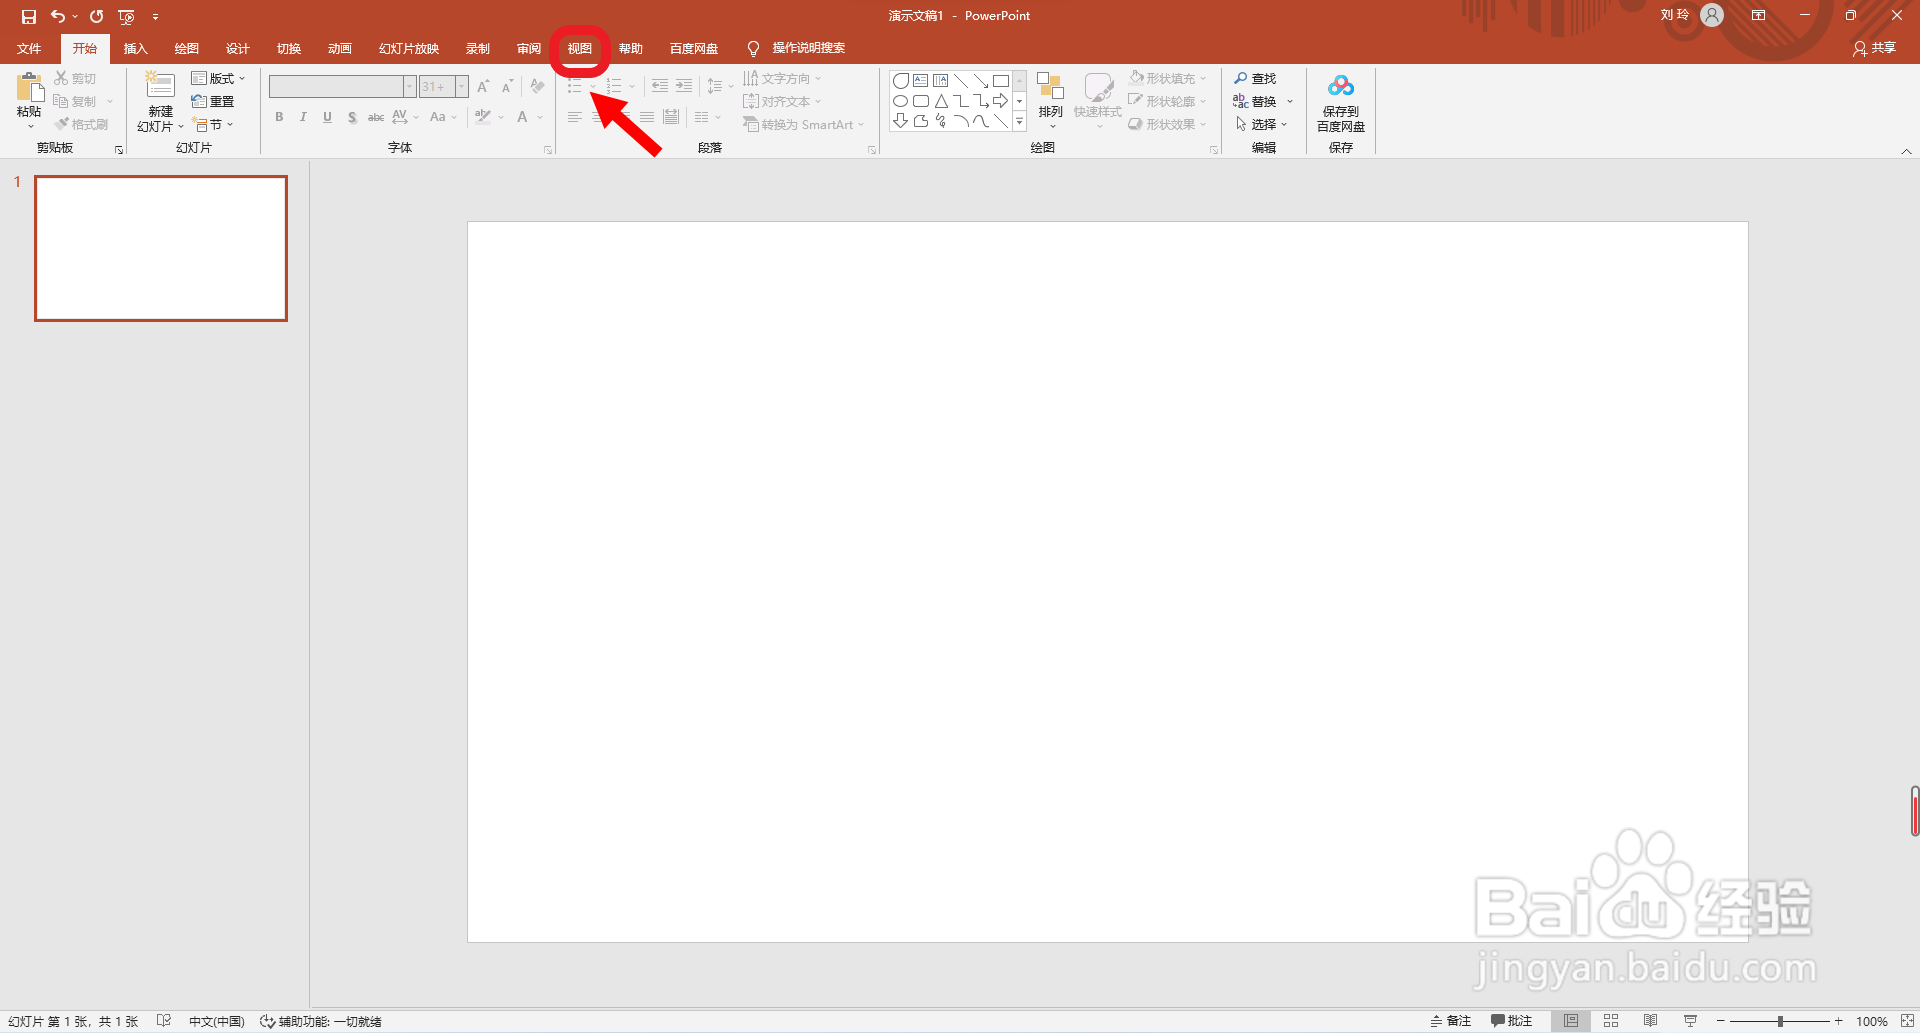Select the triangle shape in shapes gallery
This screenshot has height=1033, width=1920.
(x=940, y=101)
